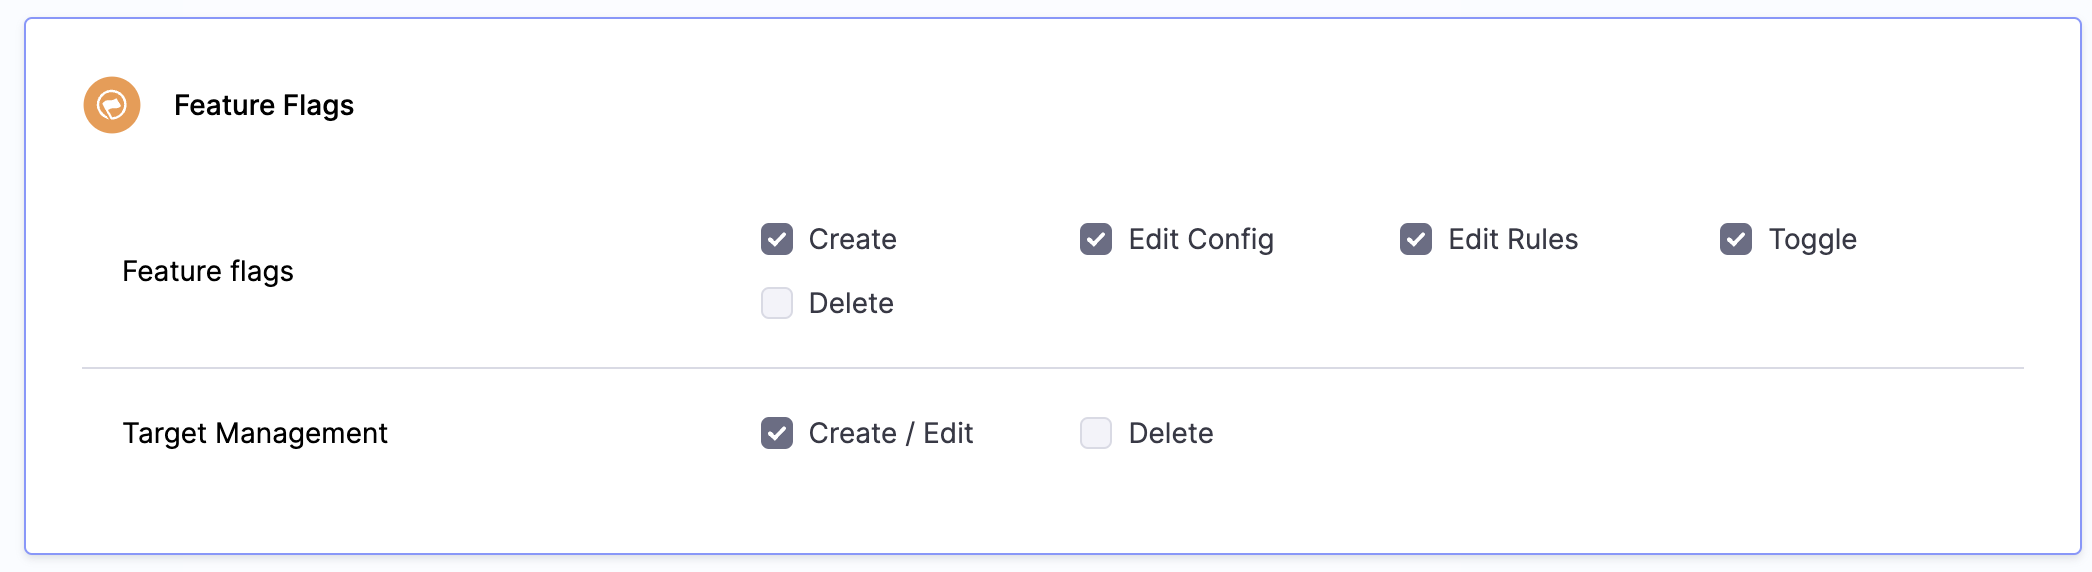
Task: Click the divider line between permission rows
Action: (1050, 368)
